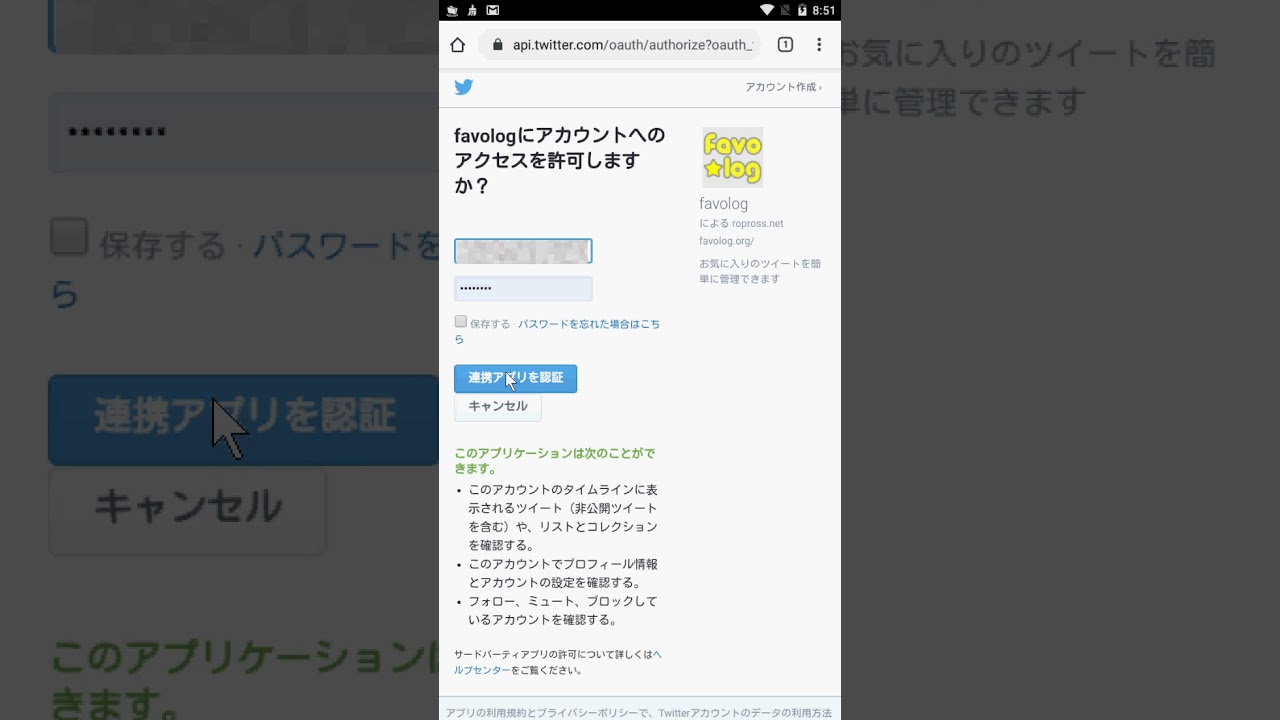Open パスワードを忘れた場合はこちら link
The image size is (1280, 720).
tap(558, 331)
